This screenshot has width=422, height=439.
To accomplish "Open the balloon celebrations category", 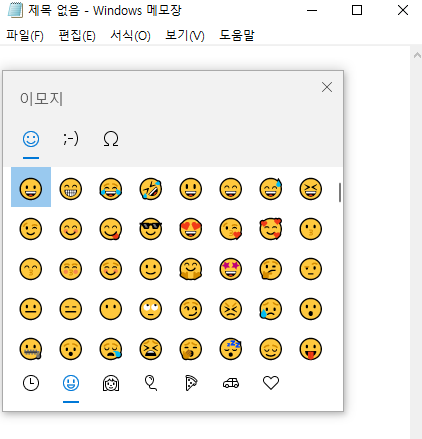I will point(151,383).
